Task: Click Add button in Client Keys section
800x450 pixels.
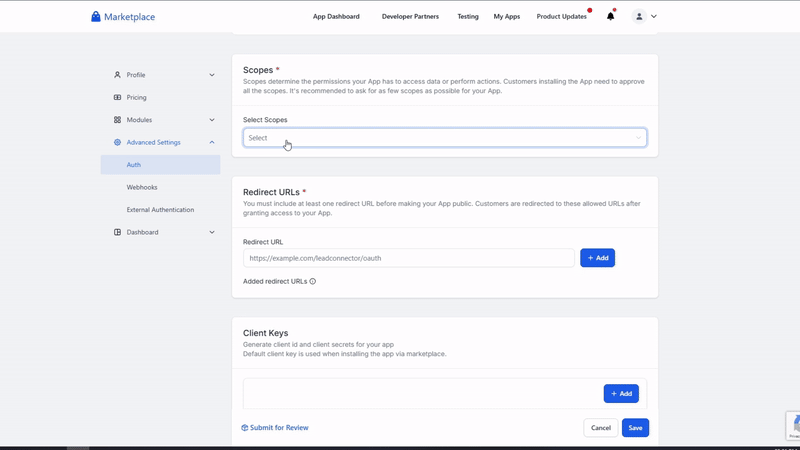Action: click(621, 393)
